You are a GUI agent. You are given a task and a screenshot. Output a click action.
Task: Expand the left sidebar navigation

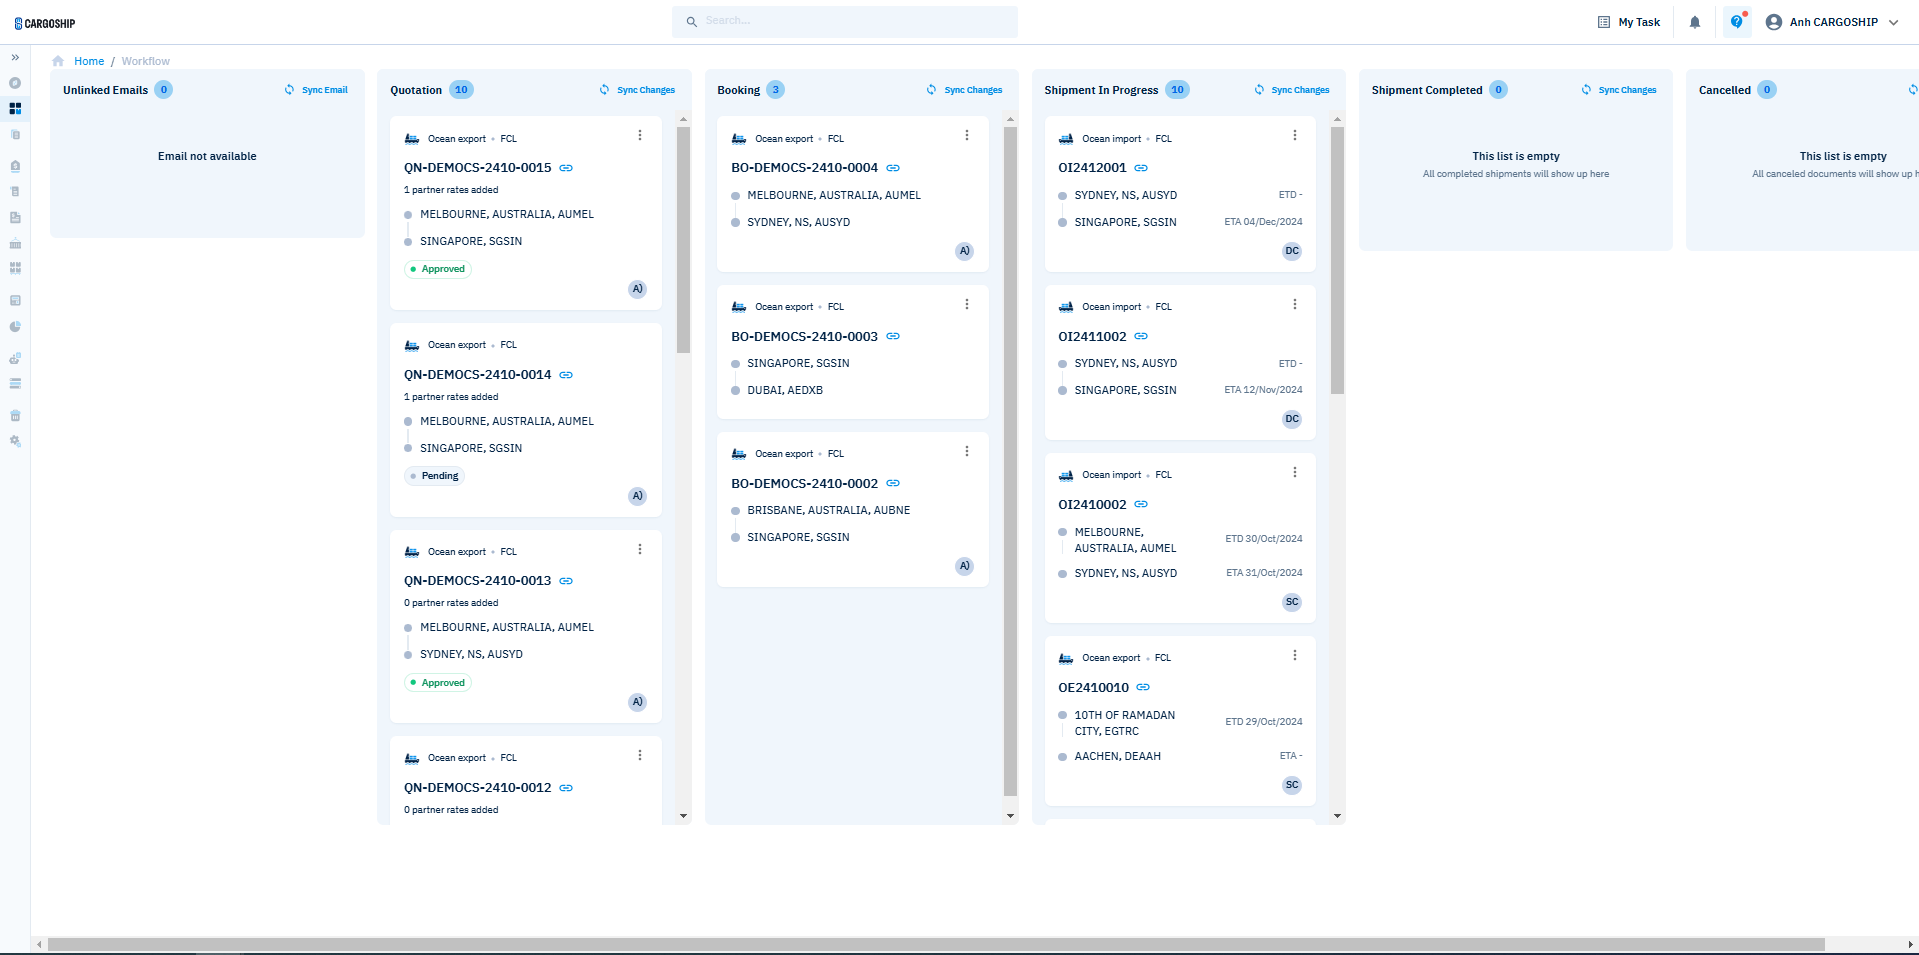pyautogui.click(x=15, y=58)
